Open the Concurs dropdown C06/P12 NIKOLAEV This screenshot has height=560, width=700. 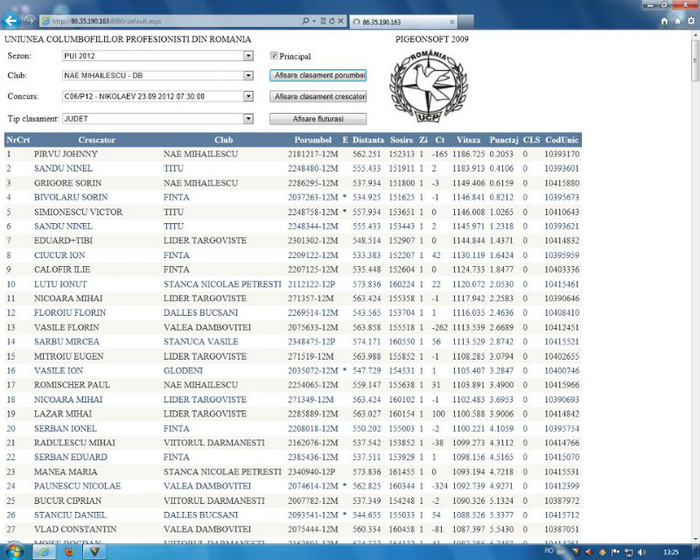click(x=158, y=96)
